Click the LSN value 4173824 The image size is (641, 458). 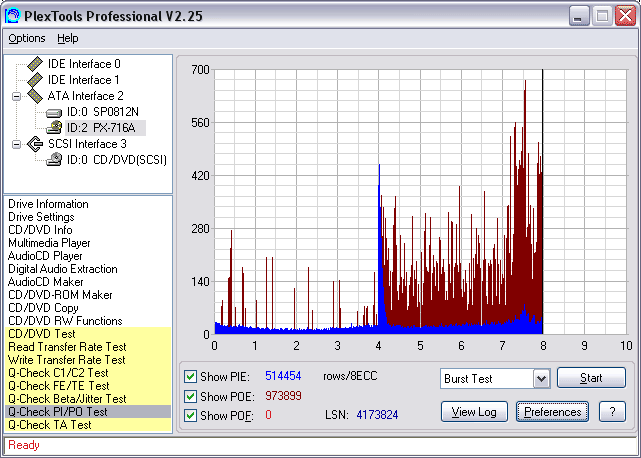coord(377,415)
